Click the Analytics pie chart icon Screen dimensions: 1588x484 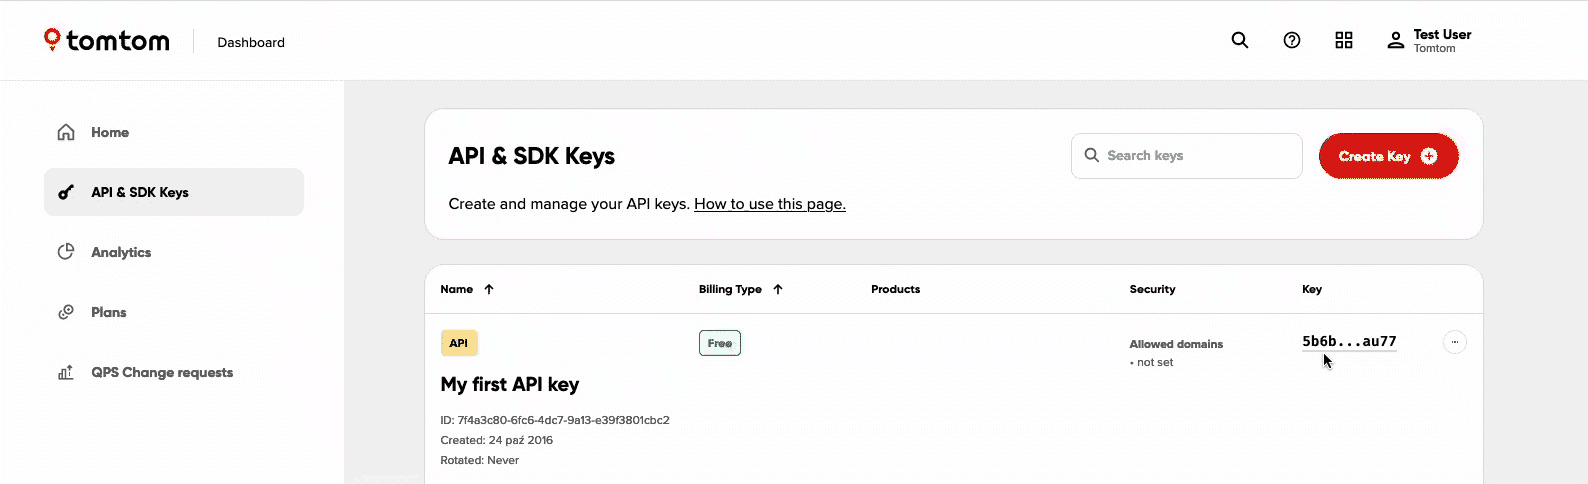66,252
